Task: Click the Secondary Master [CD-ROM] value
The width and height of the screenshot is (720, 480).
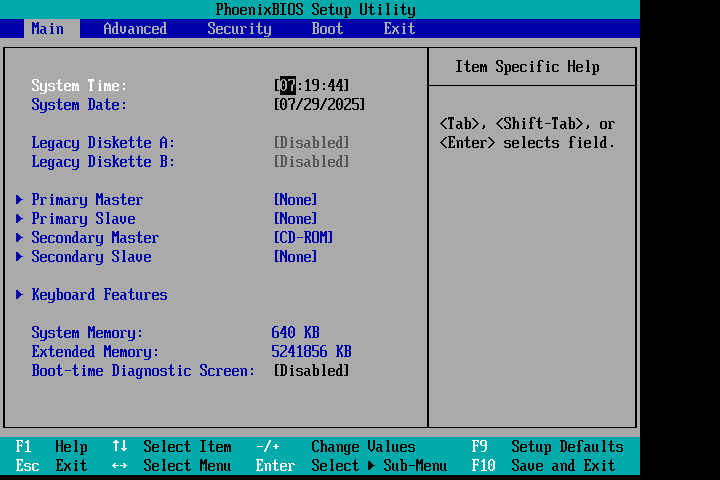Action: (x=303, y=237)
